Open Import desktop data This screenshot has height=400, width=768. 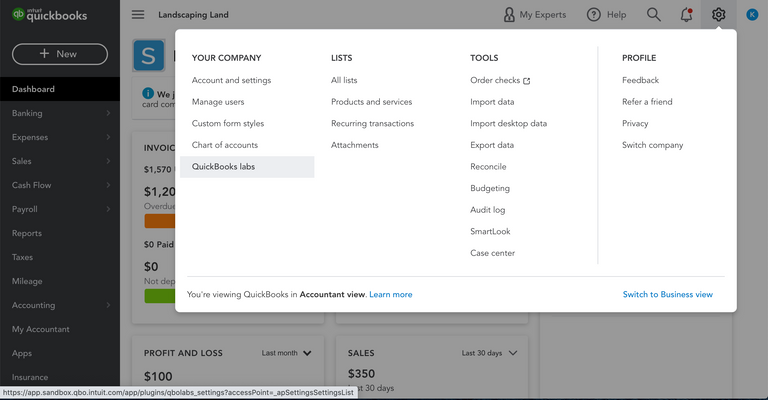click(508, 123)
